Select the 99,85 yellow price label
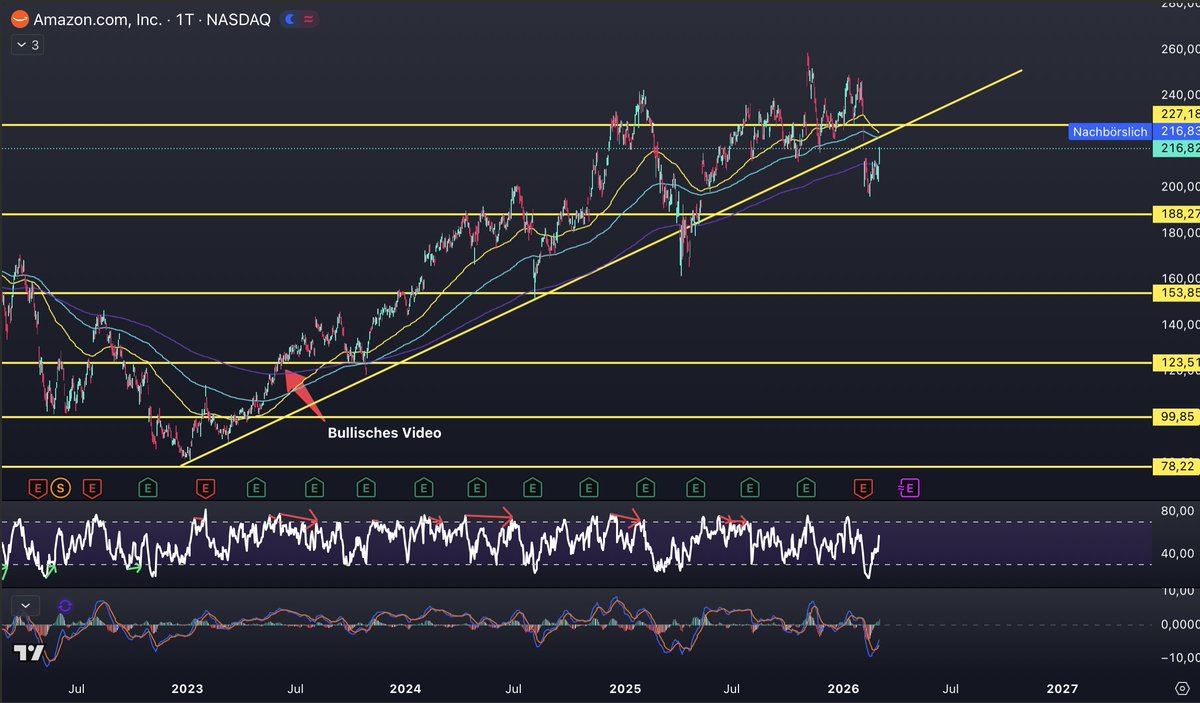 tap(1176, 417)
